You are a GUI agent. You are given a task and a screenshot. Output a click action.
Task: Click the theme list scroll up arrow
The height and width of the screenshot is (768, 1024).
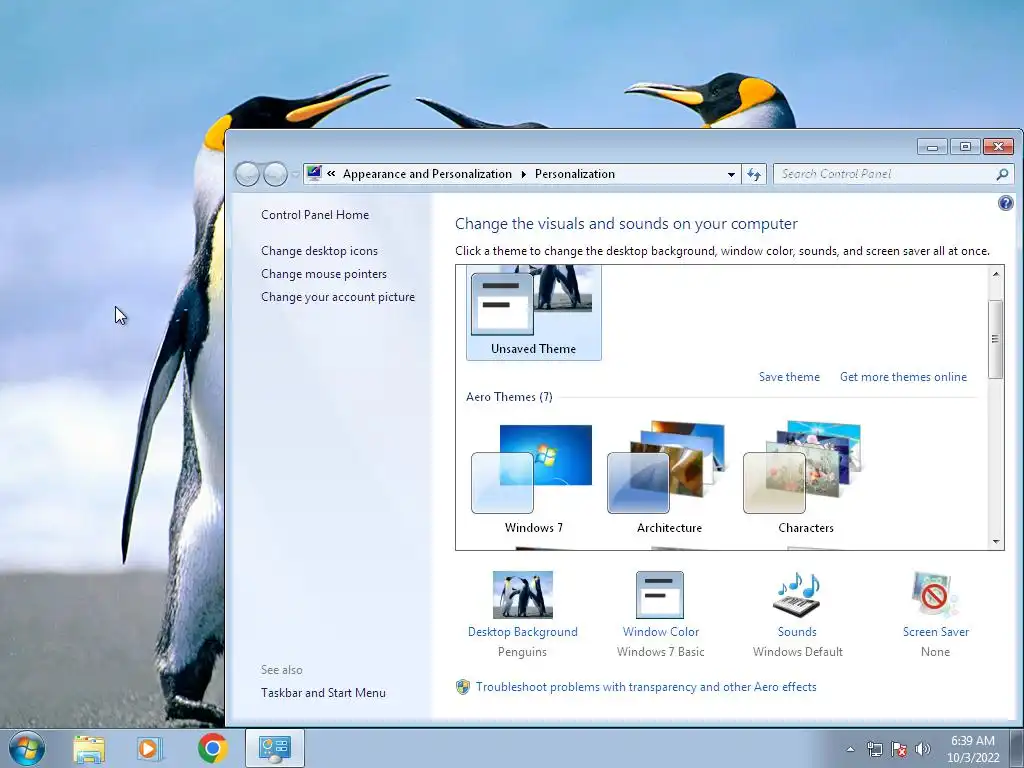[x=996, y=274]
